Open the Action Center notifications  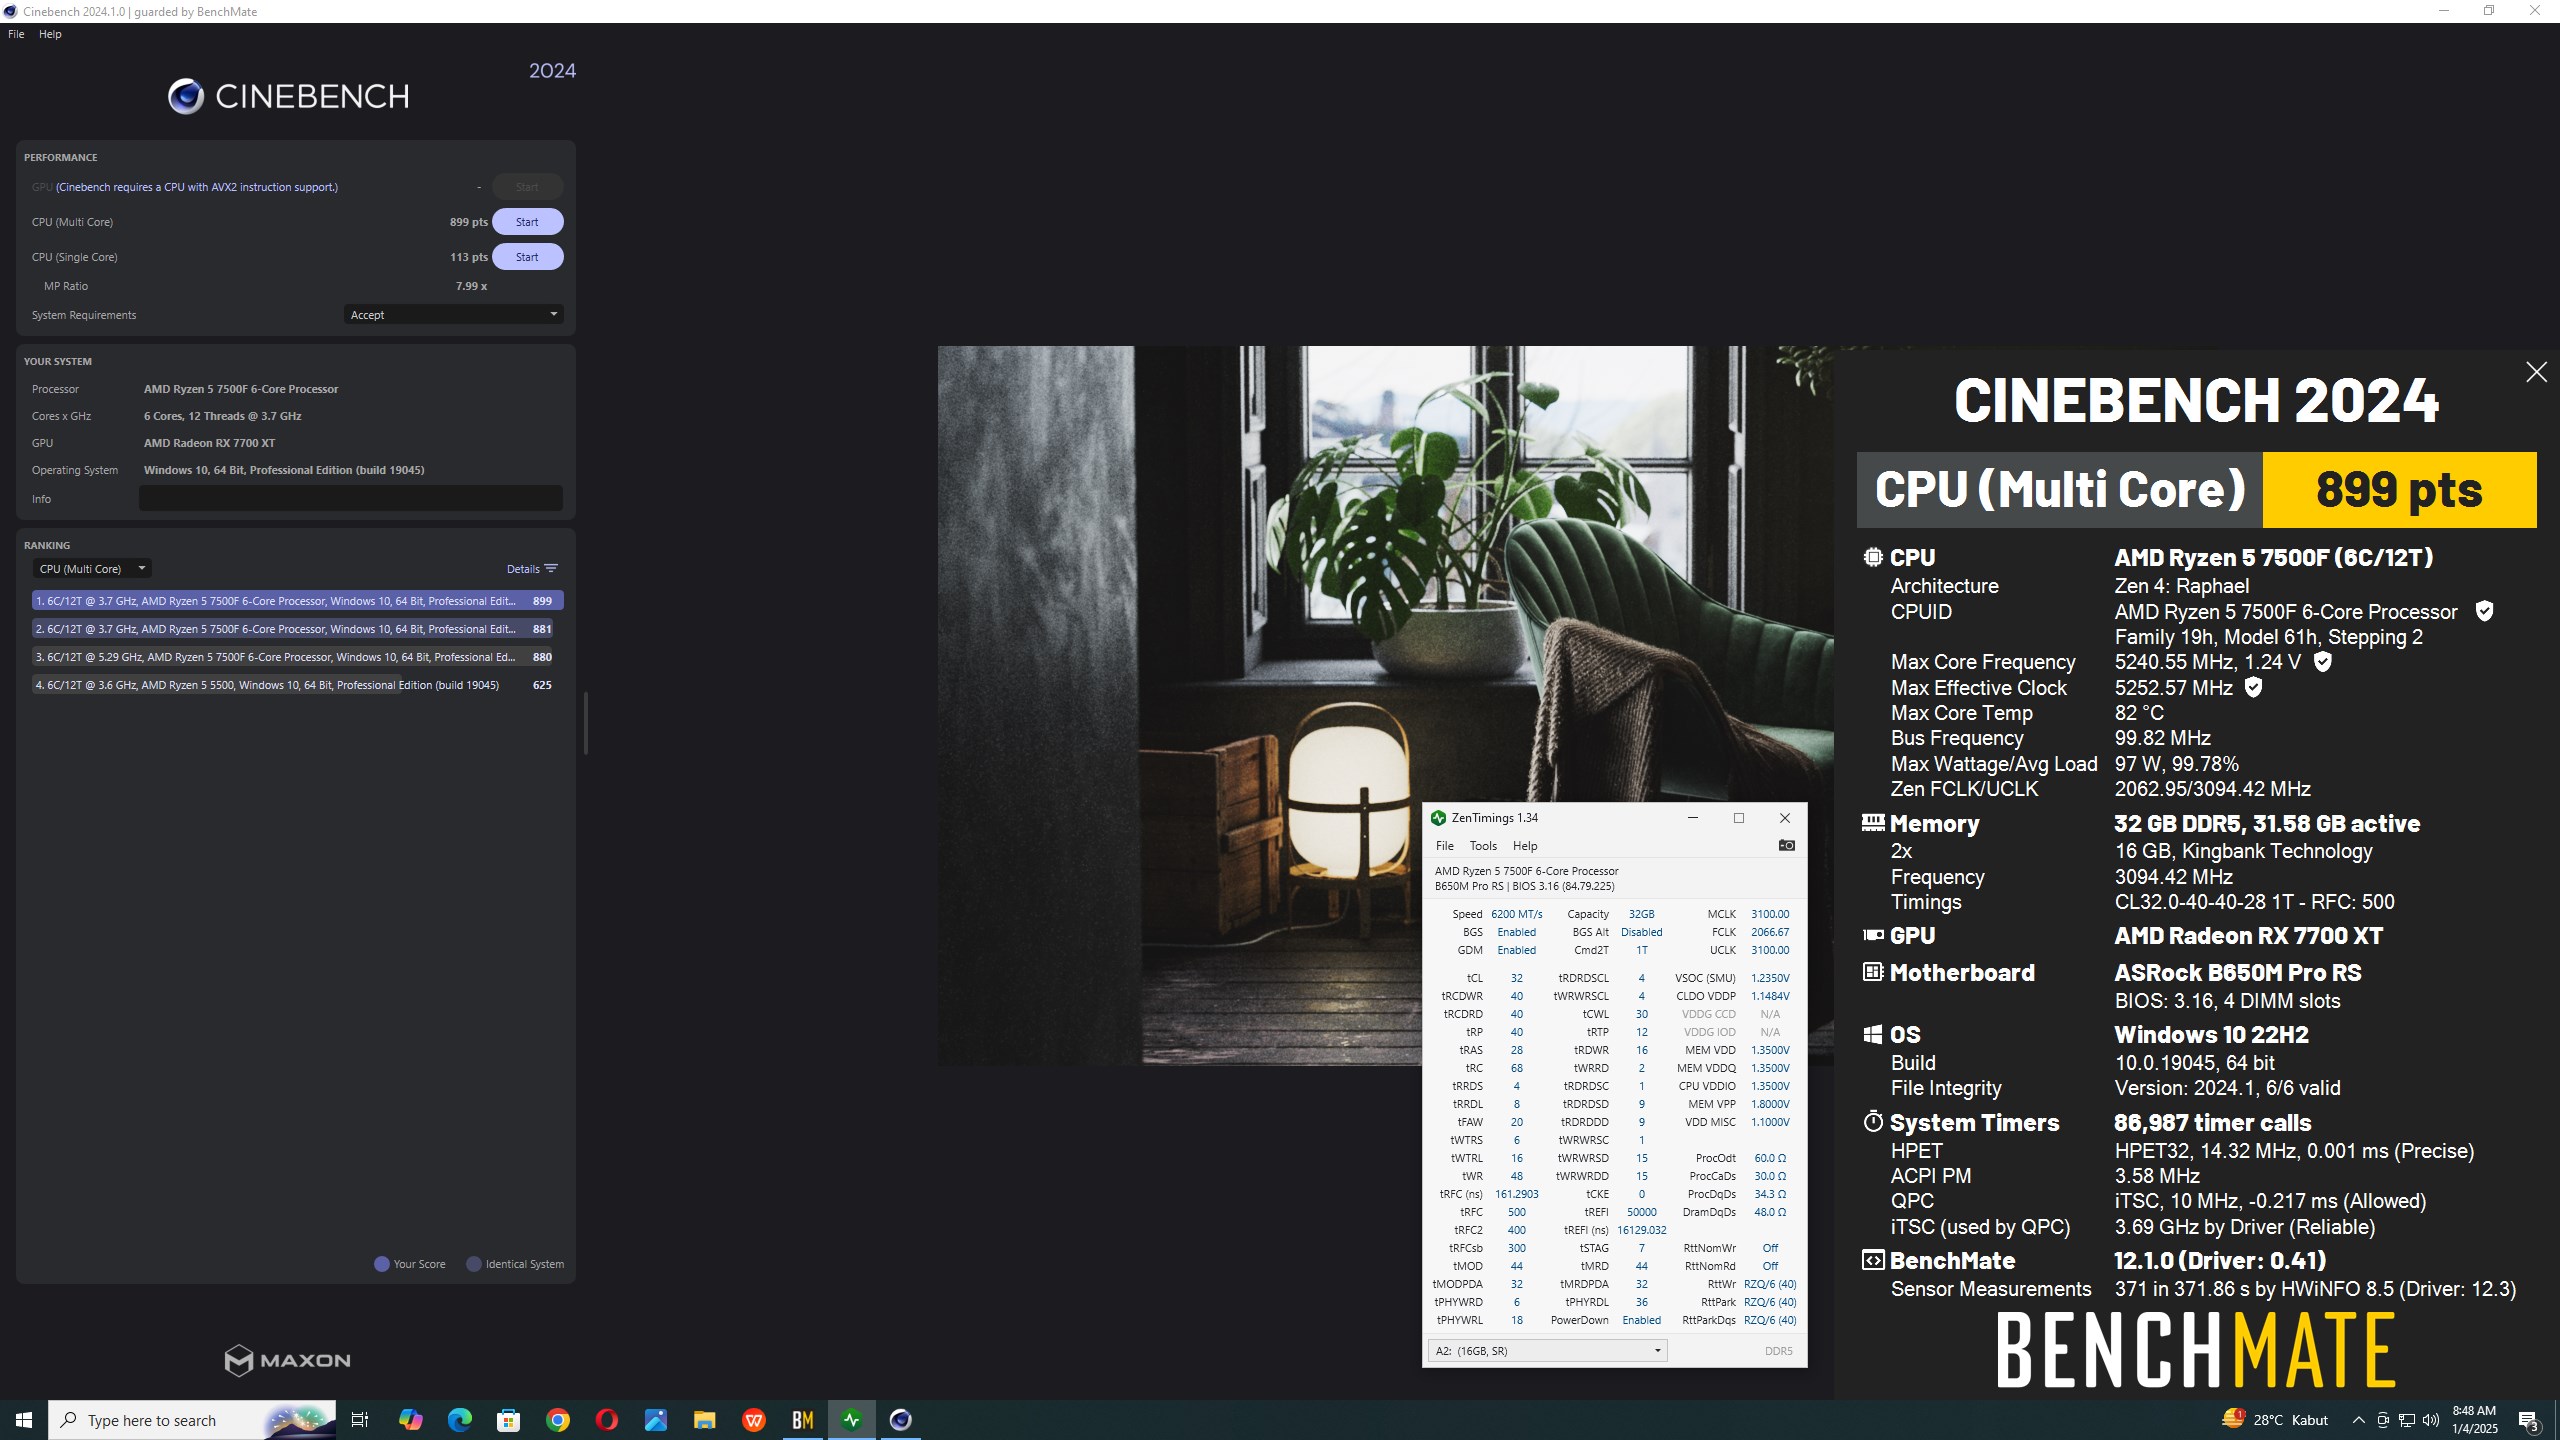coord(2529,1420)
